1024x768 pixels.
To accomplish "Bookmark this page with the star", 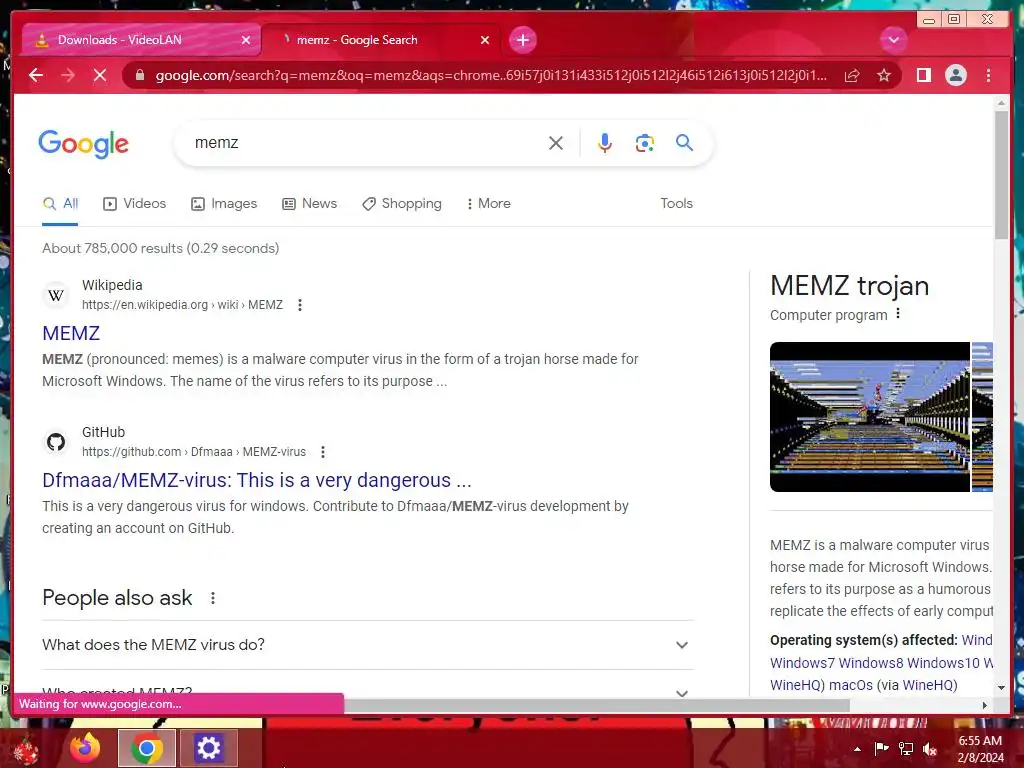I will pyautogui.click(x=884, y=75).
